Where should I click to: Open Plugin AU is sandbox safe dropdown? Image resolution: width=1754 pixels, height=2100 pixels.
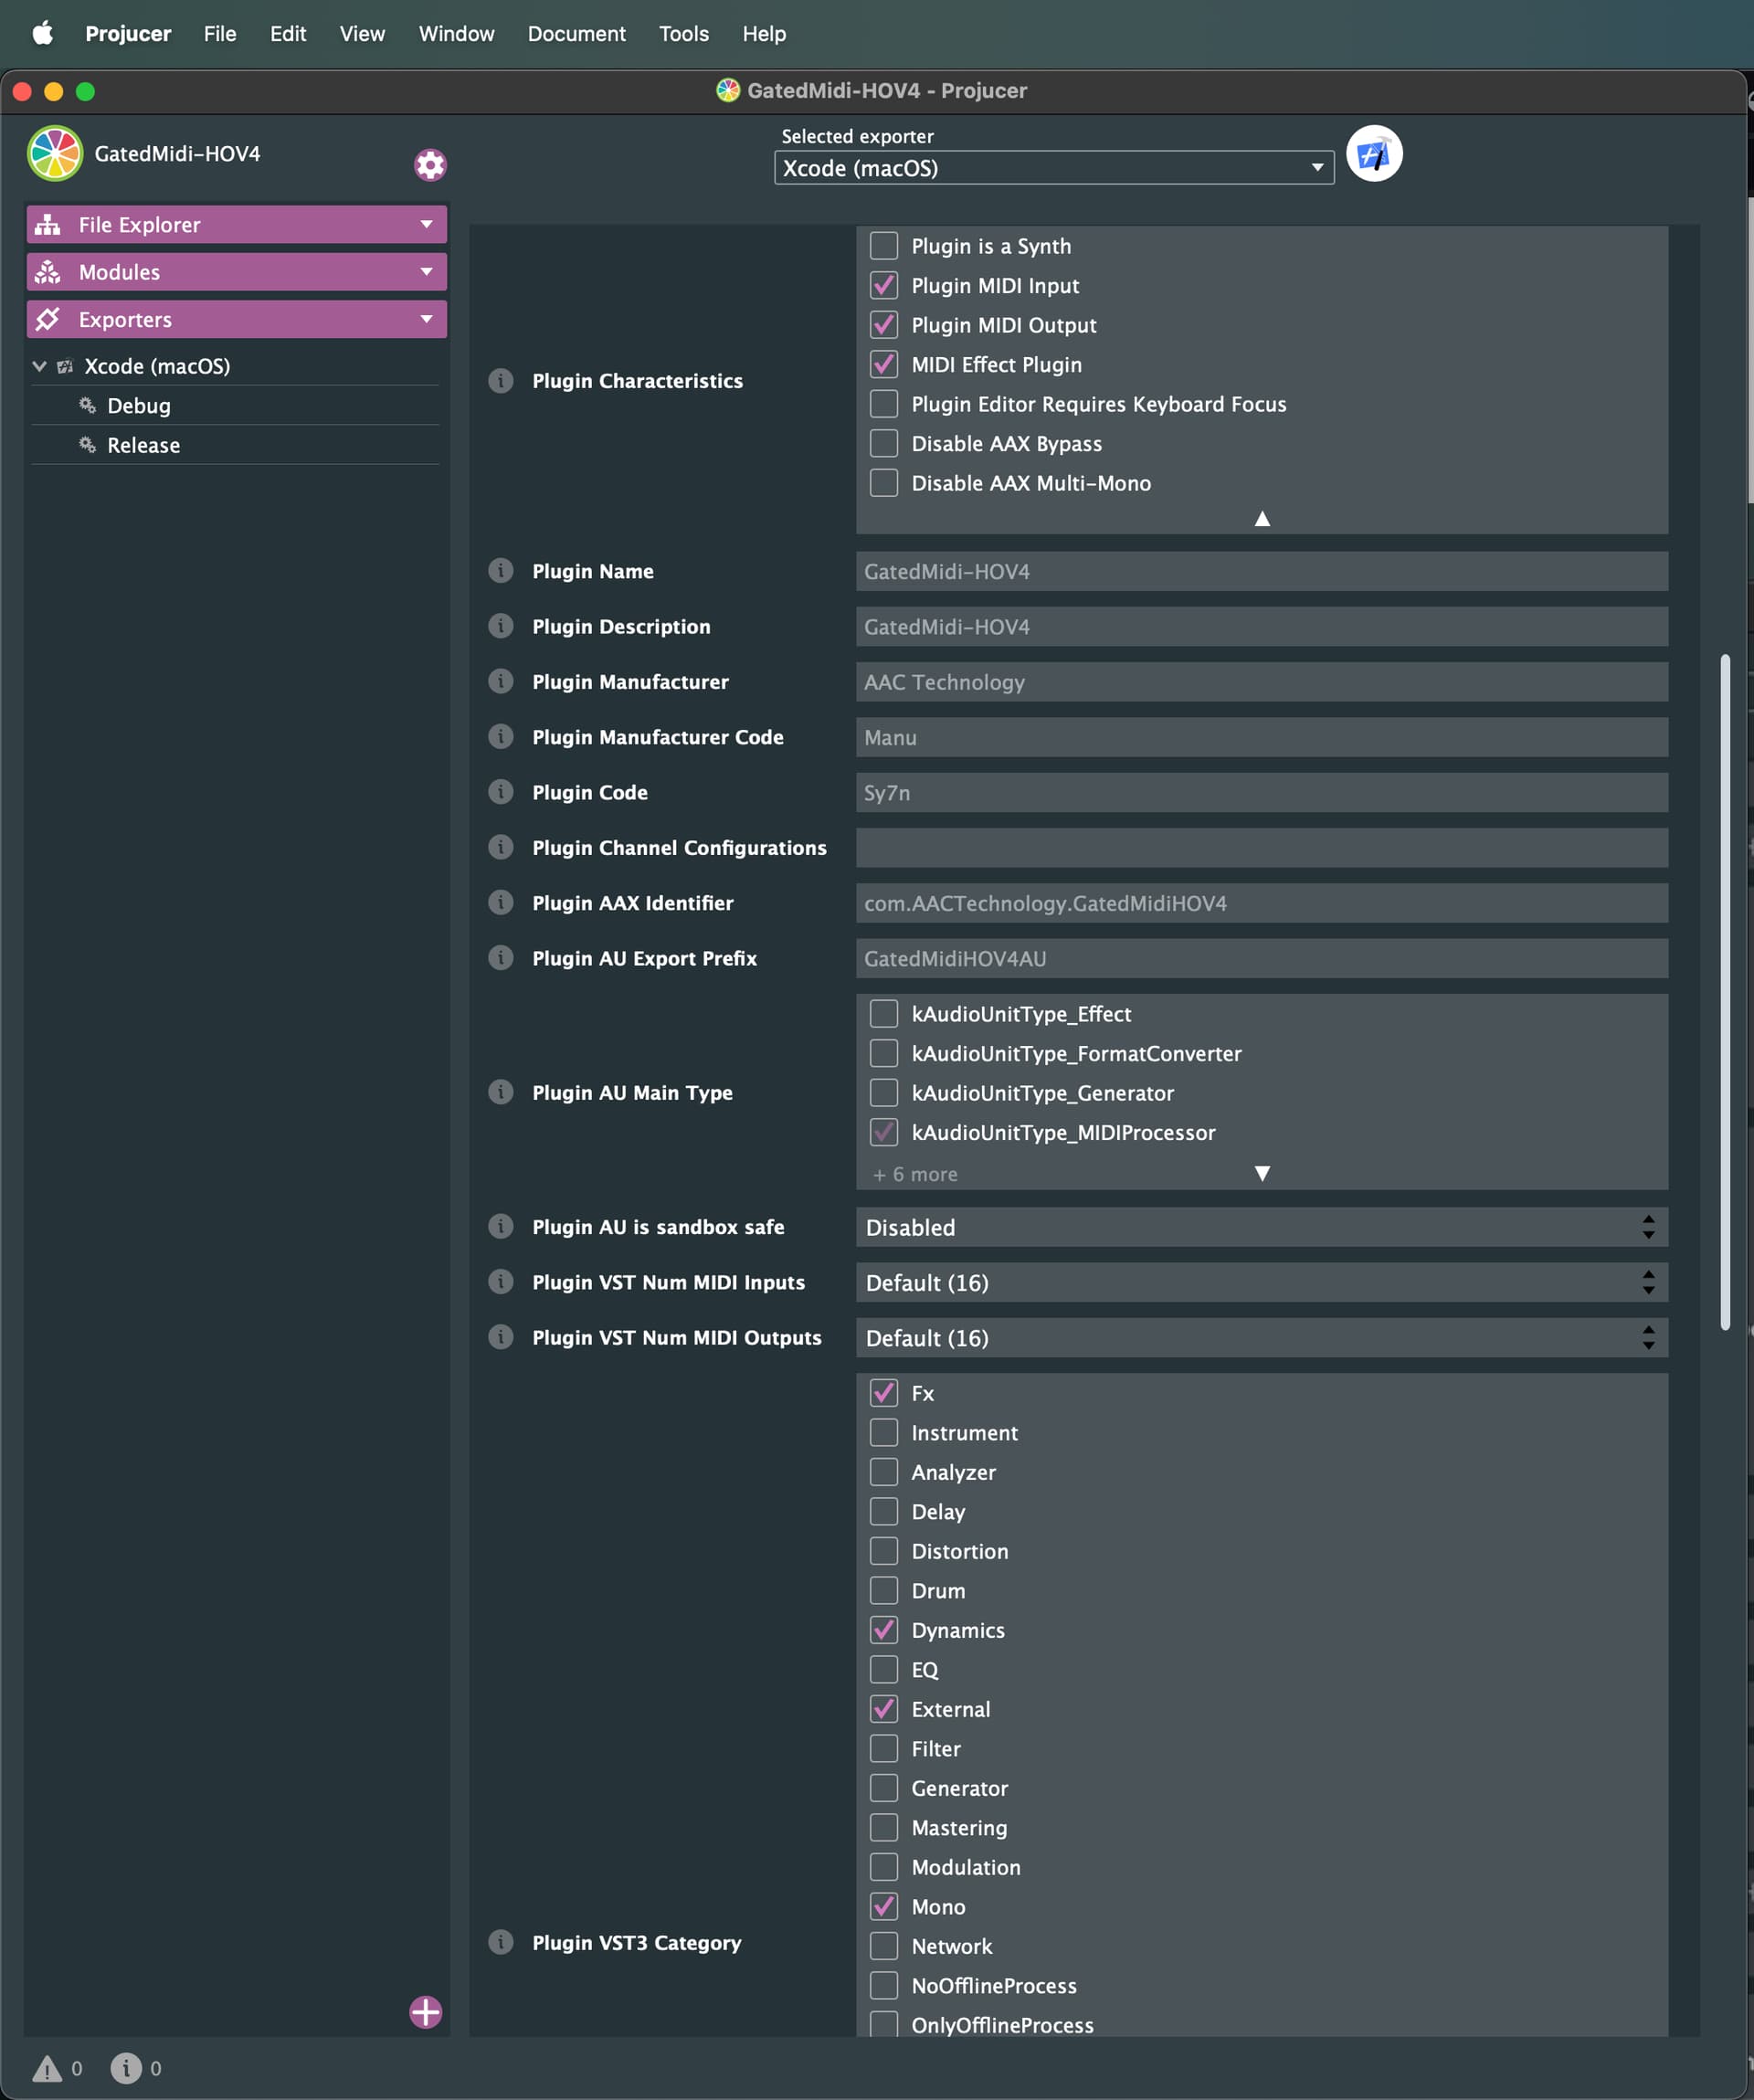[x=1261, y=1227]
